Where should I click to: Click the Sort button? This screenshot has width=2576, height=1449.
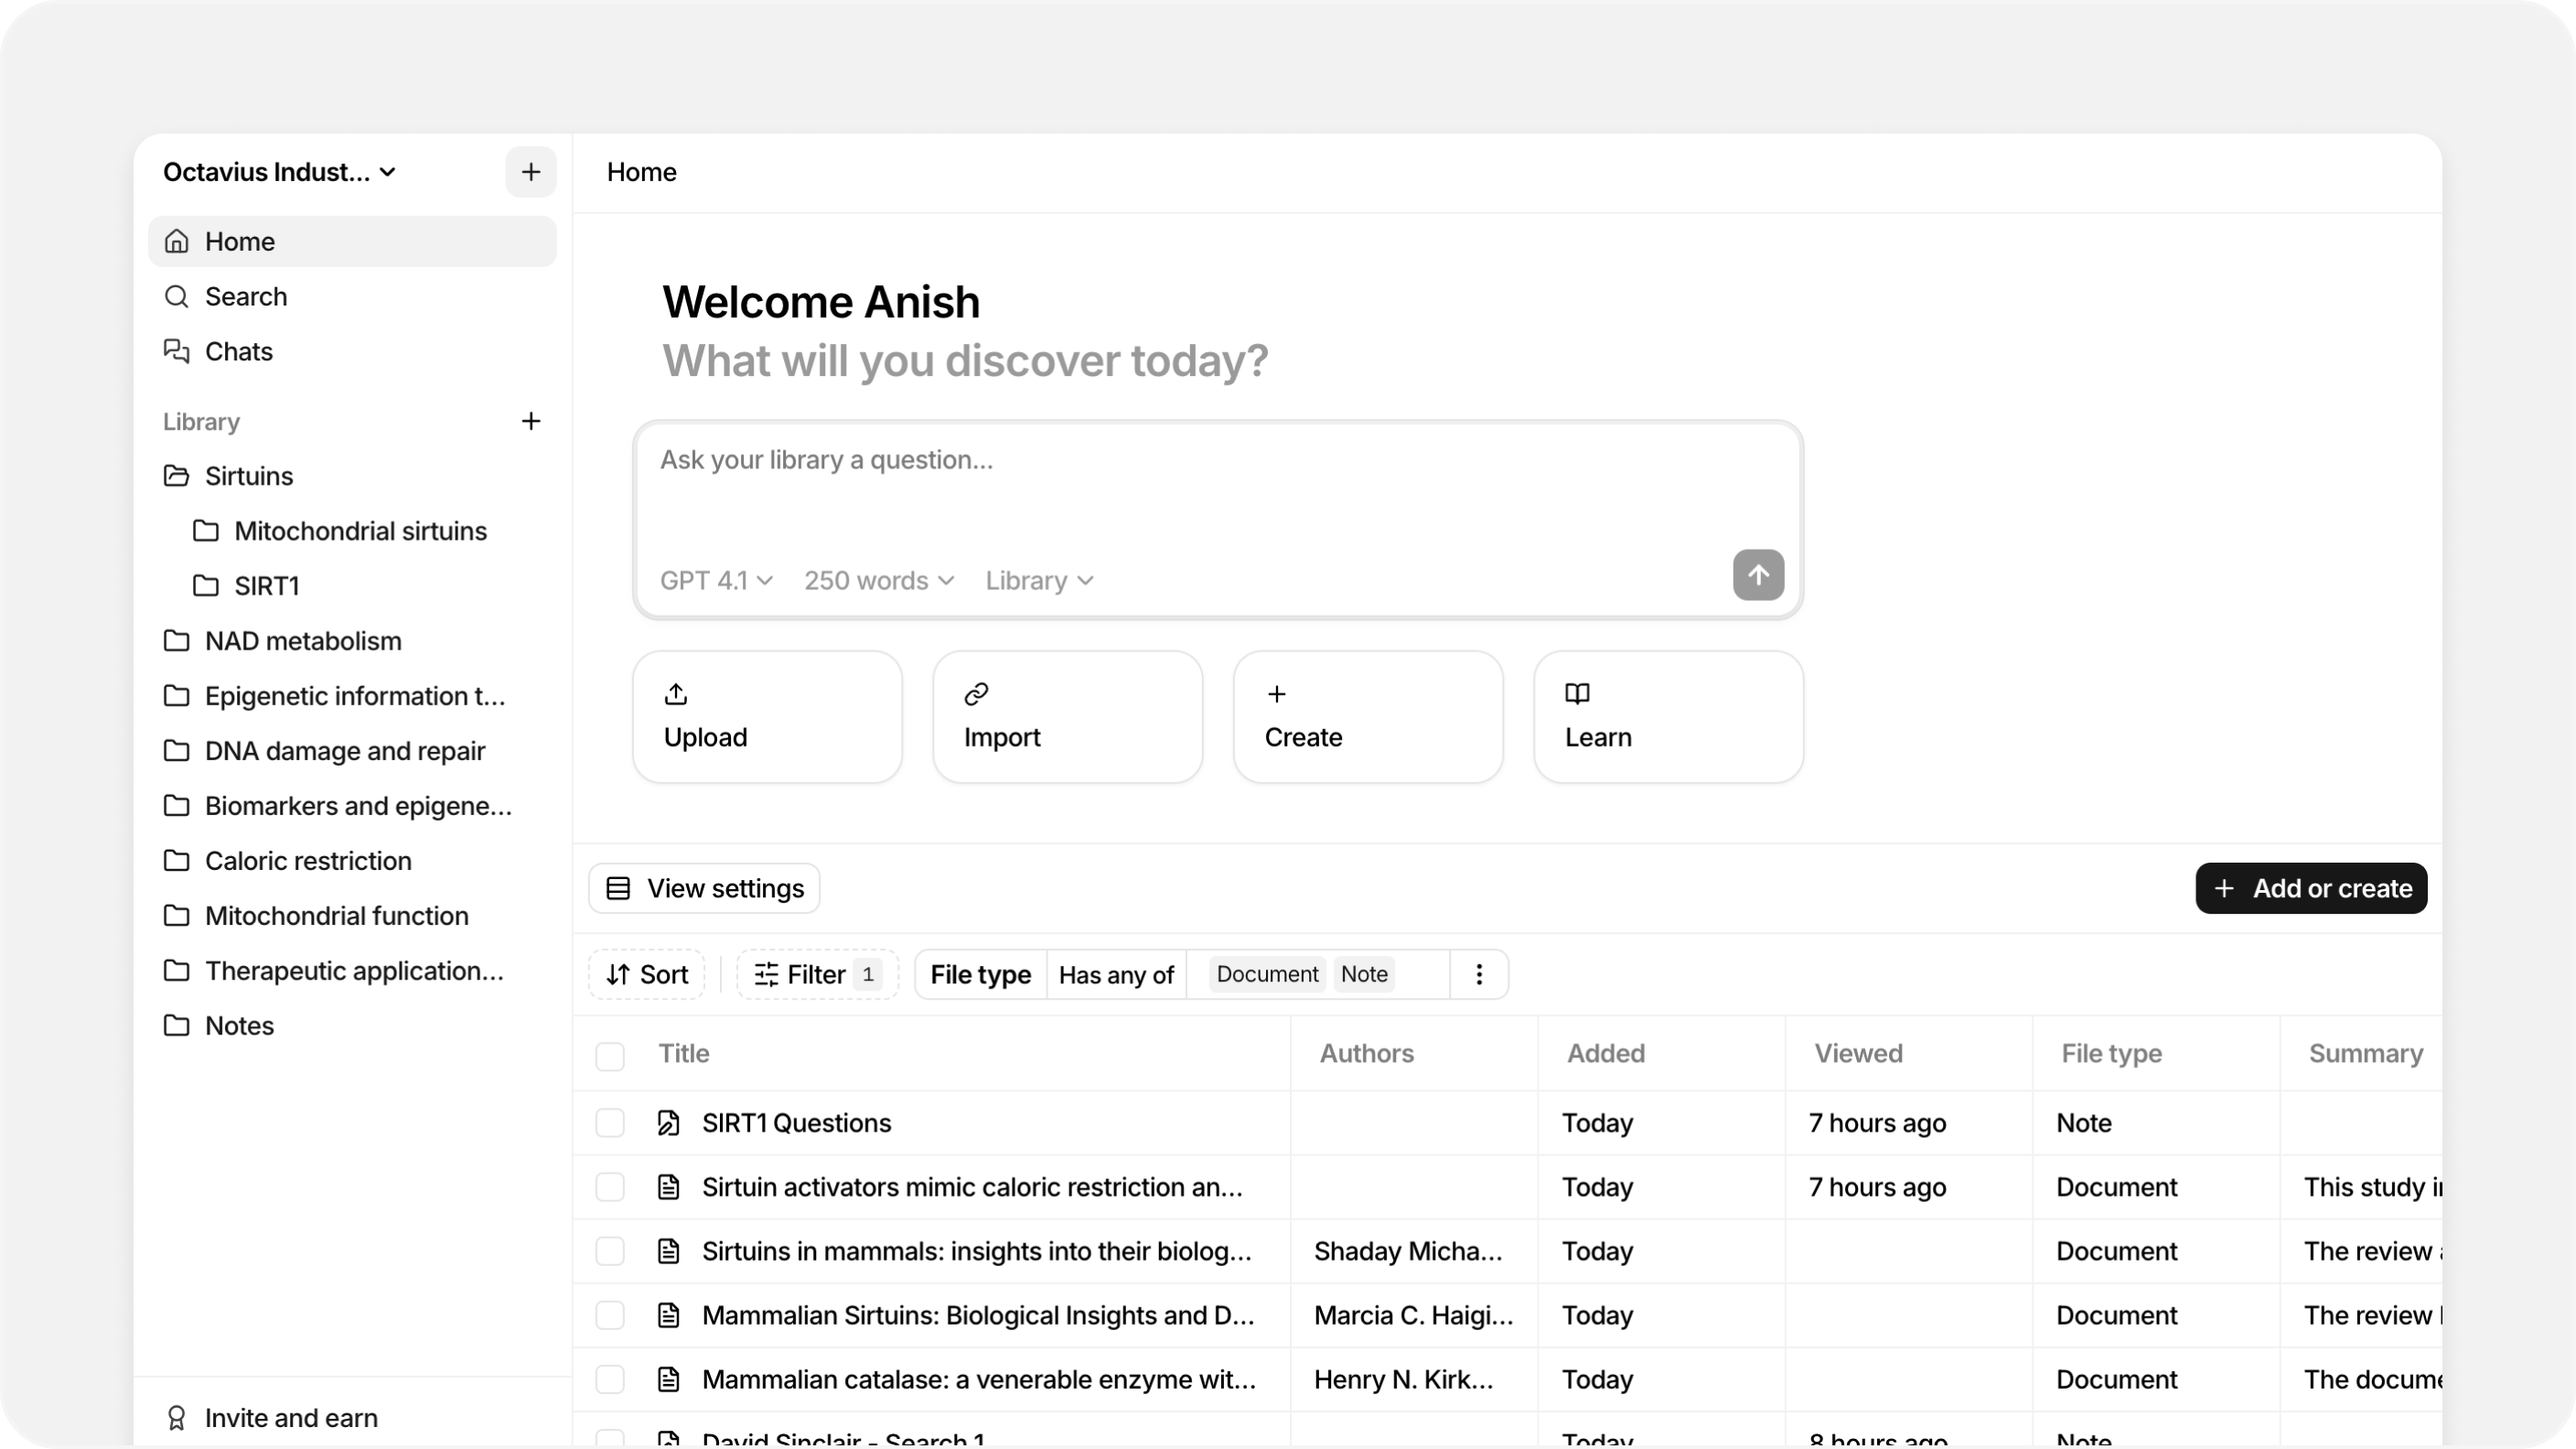pyautogui.click(x=647, y=974)
